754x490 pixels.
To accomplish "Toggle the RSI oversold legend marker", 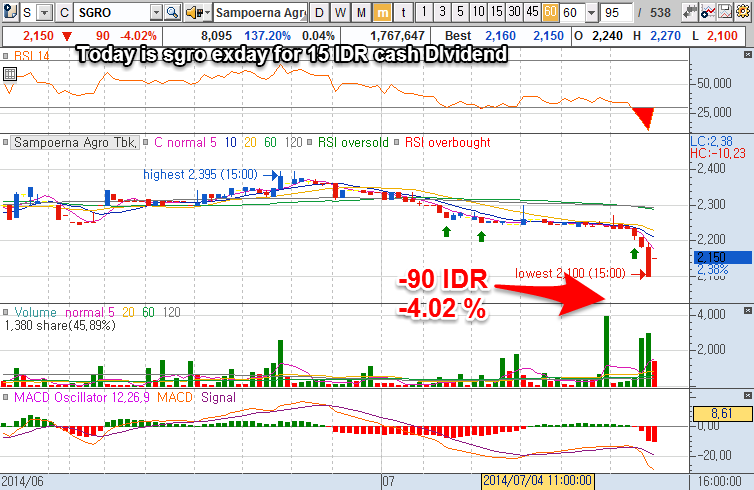I will tap(309, 142).
